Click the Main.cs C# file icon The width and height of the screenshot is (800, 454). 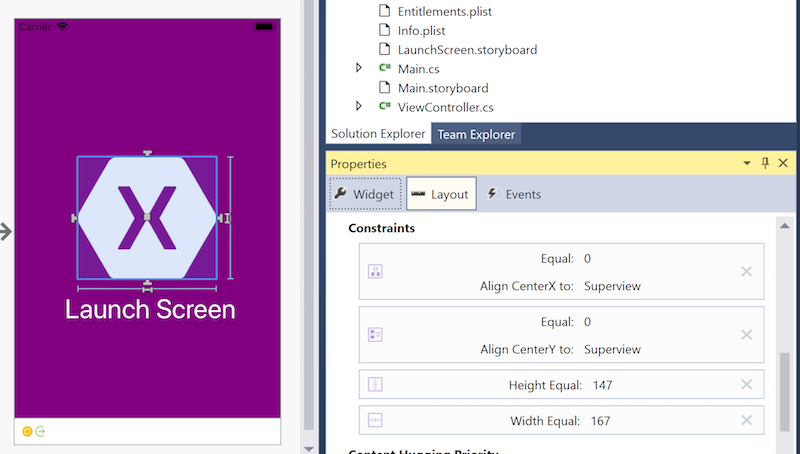coord(385,67)
